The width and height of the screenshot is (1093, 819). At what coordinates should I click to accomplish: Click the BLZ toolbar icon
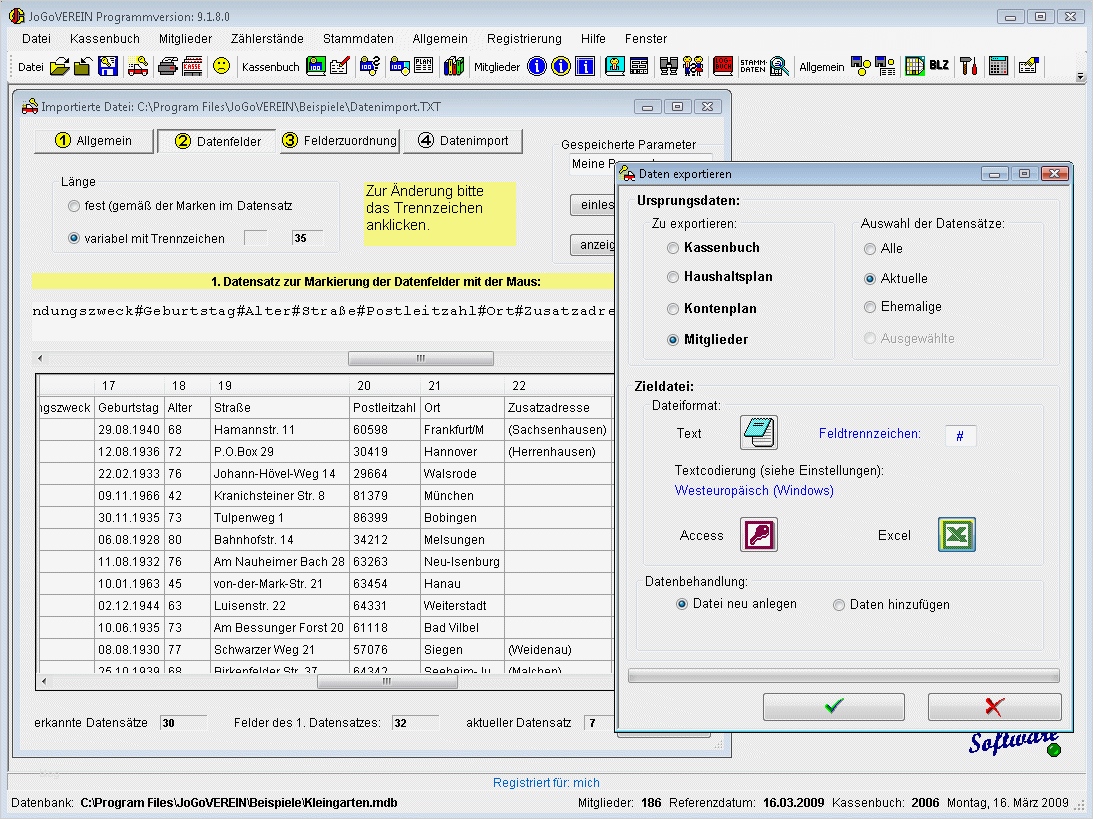pos(939,67)
